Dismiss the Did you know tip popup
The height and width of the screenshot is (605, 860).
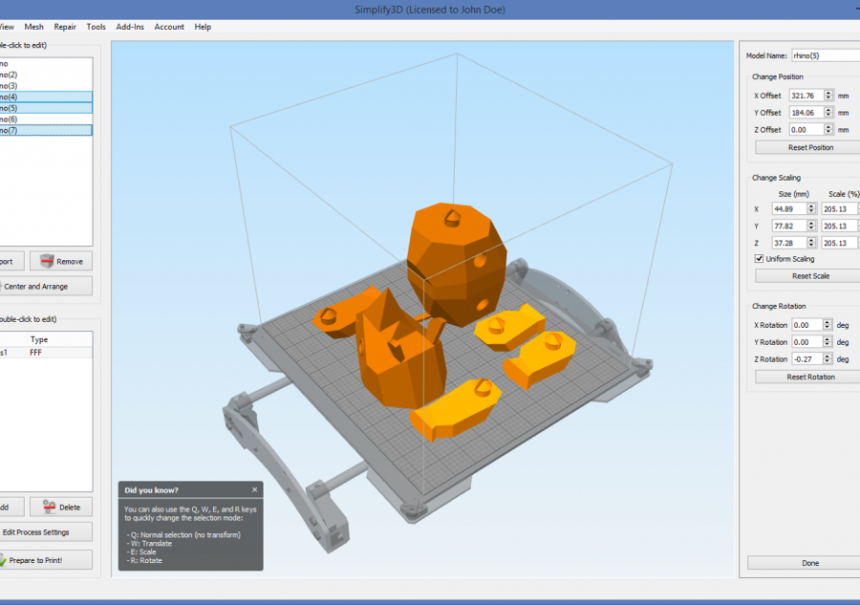254,490
